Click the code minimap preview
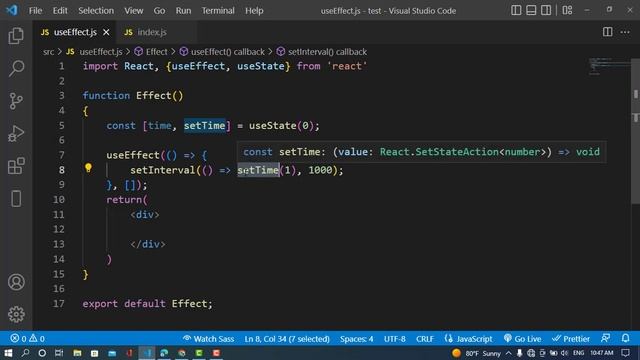 click(x=610, y=67)
